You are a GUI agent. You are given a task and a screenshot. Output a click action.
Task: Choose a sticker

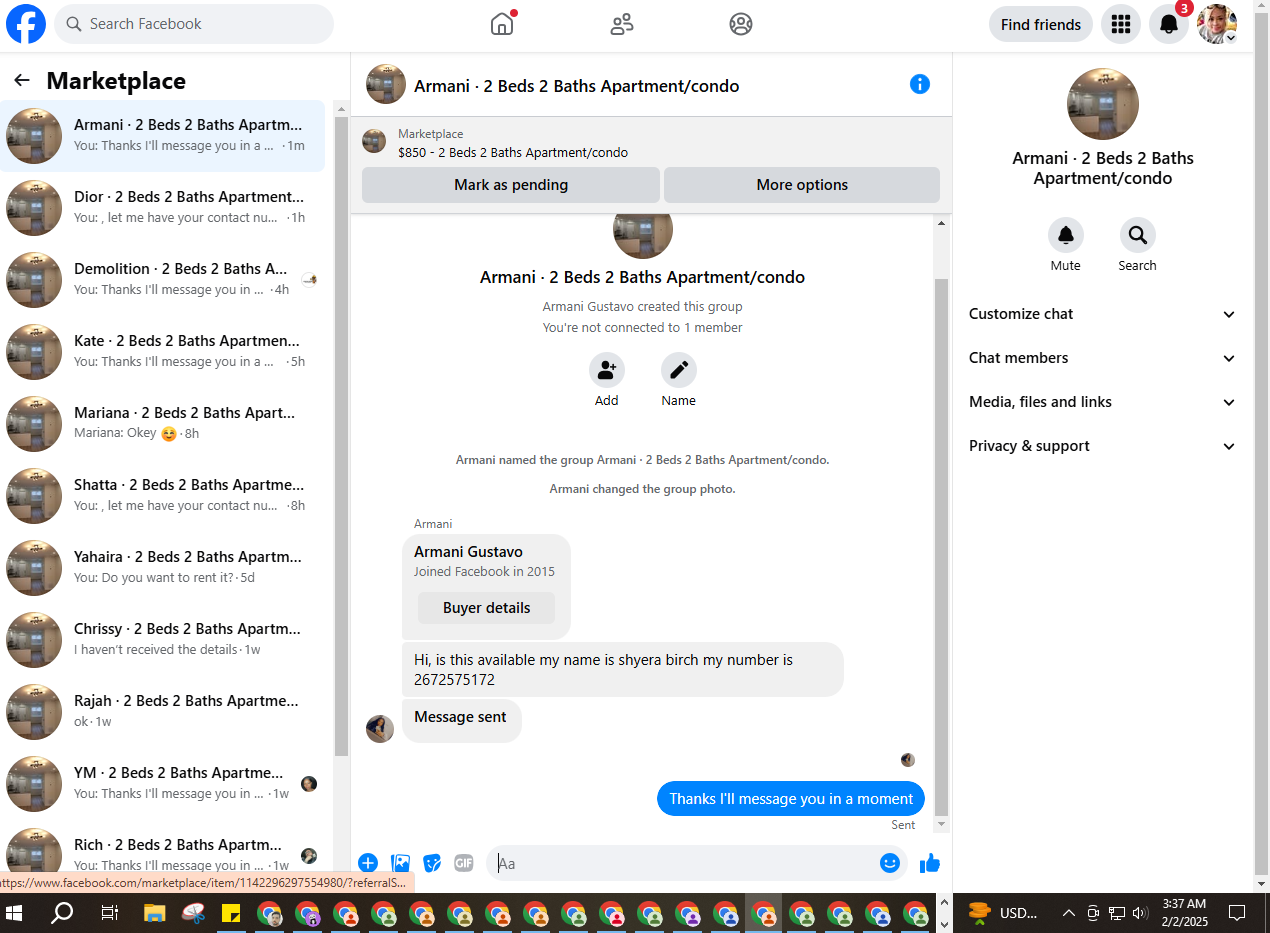coord(432,863)
